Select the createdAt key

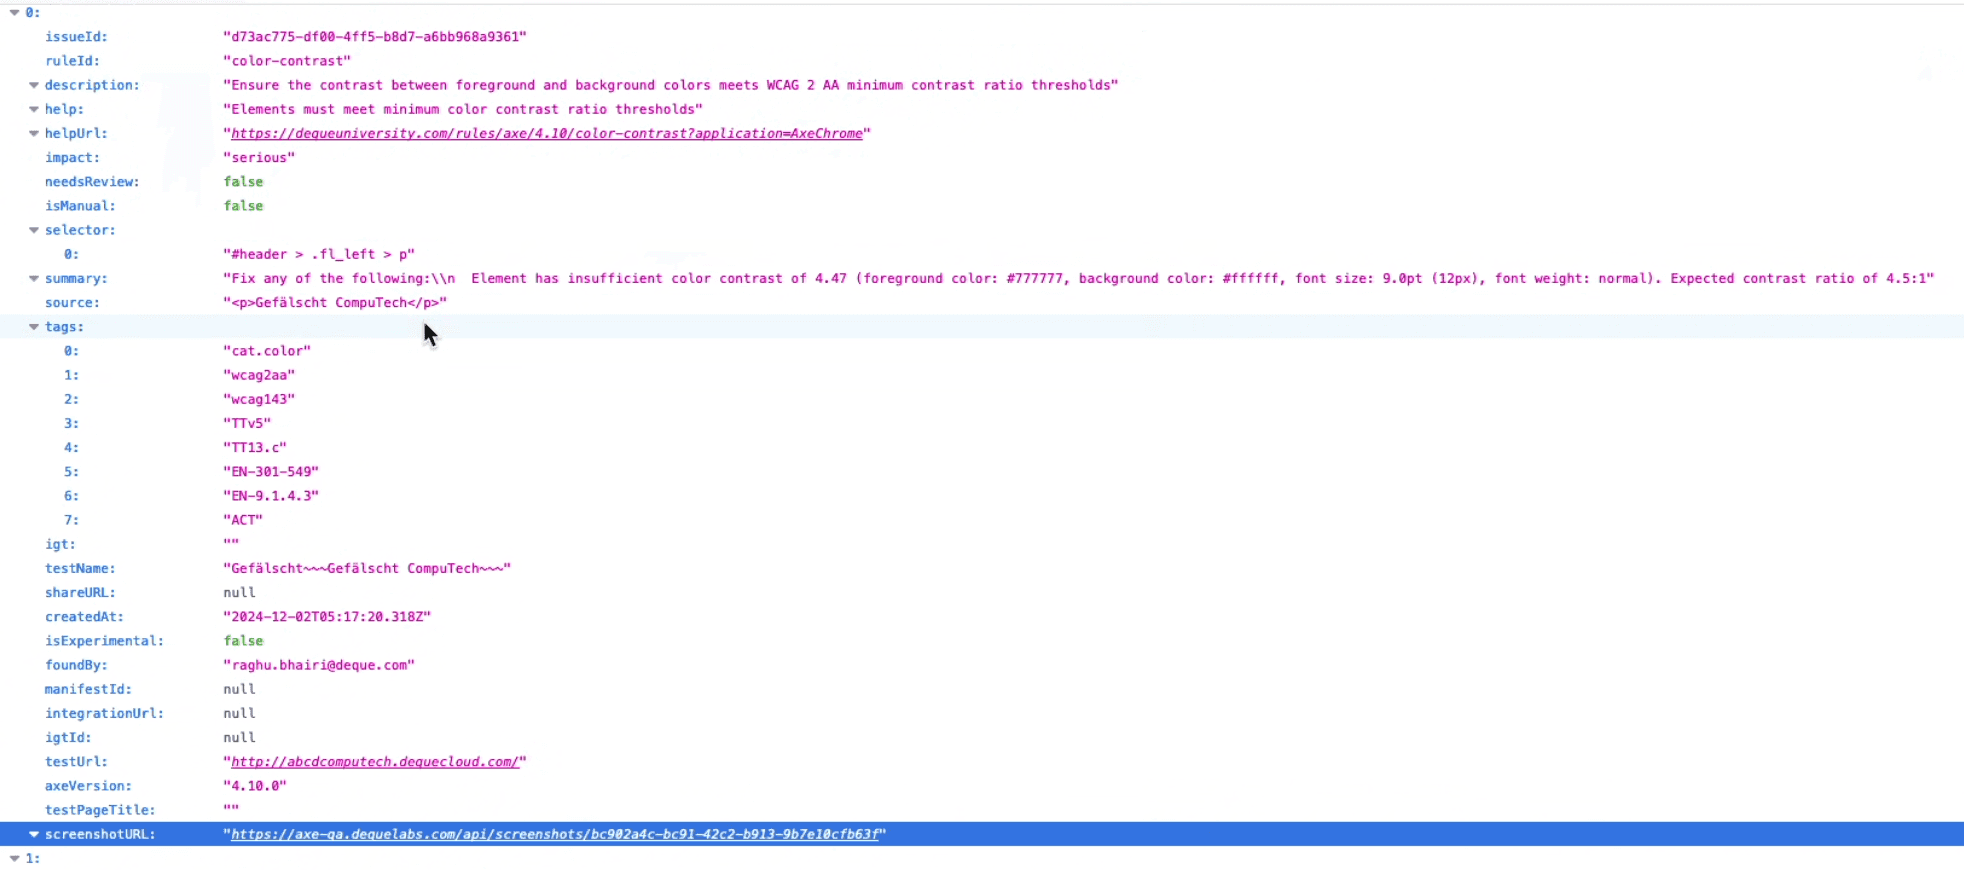click(x=84, y=617)
